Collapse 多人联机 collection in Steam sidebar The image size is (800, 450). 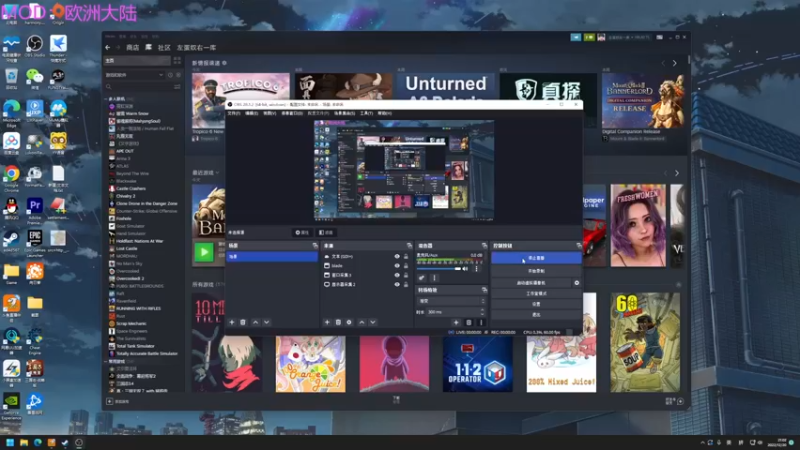107,99
